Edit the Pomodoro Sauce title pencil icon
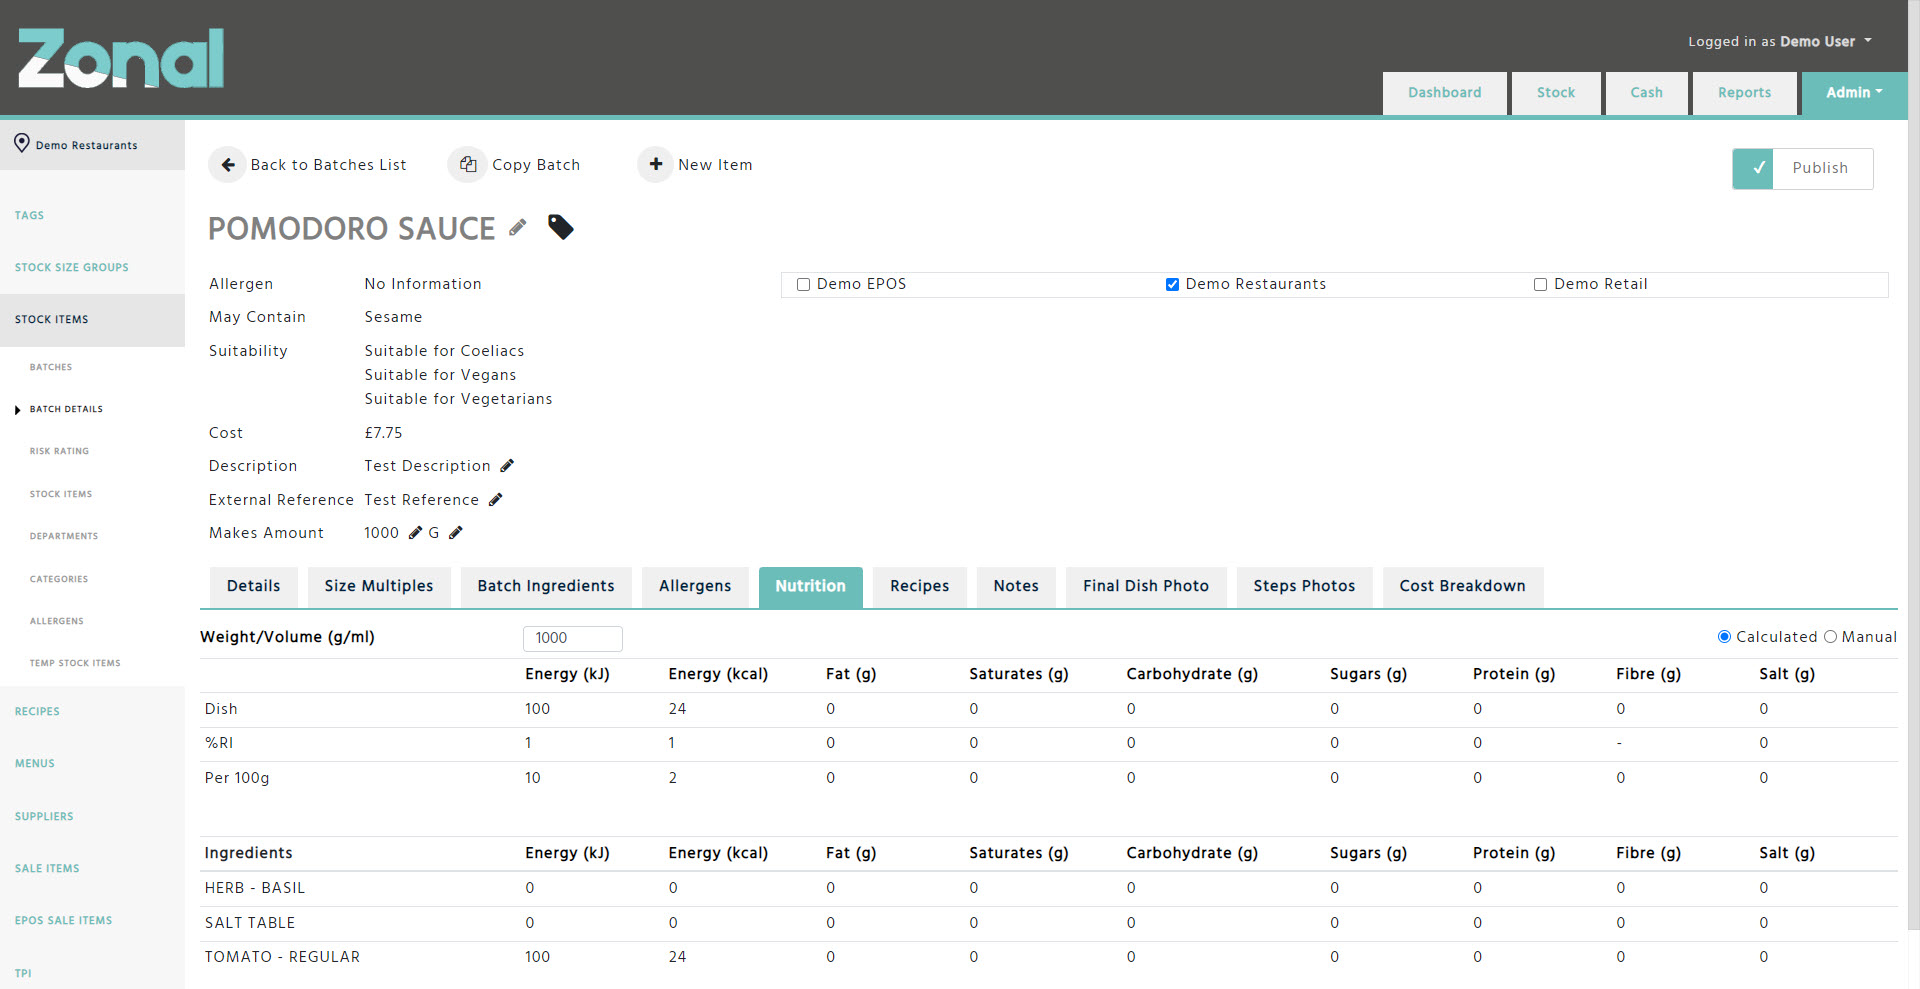 pos(517,227)
